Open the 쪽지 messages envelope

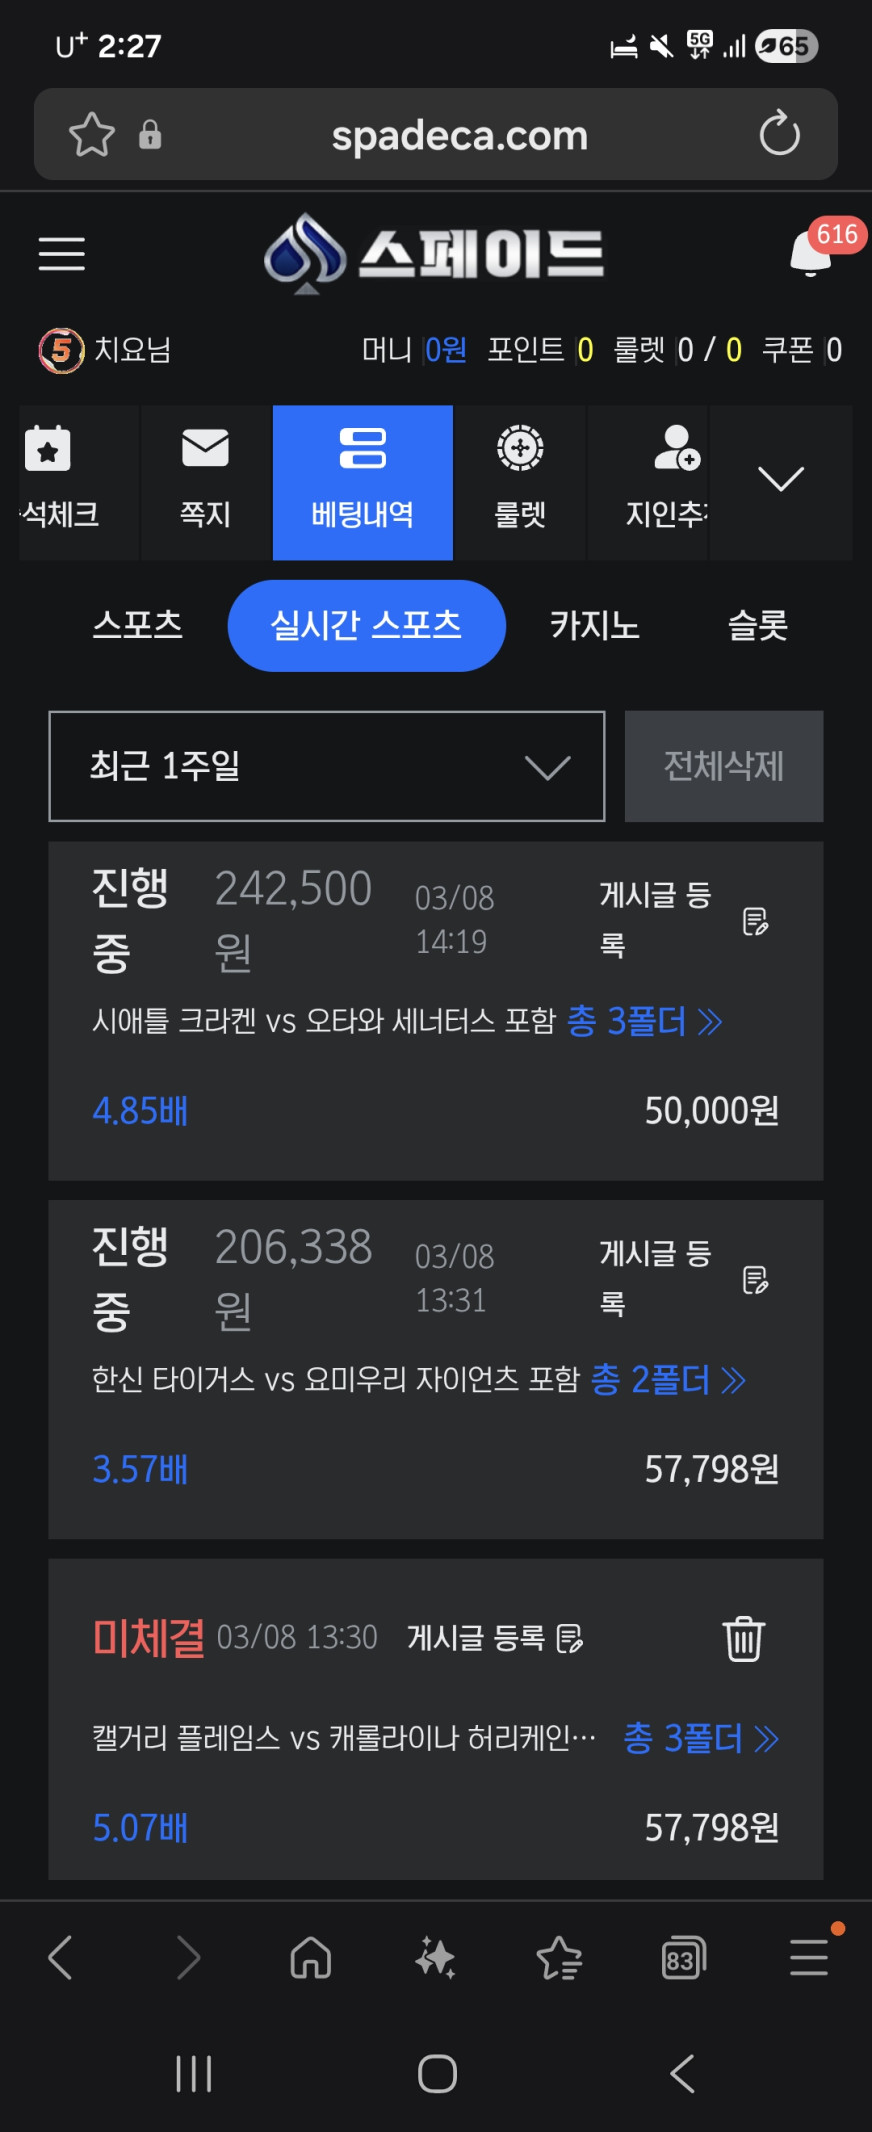pos(206,482)
